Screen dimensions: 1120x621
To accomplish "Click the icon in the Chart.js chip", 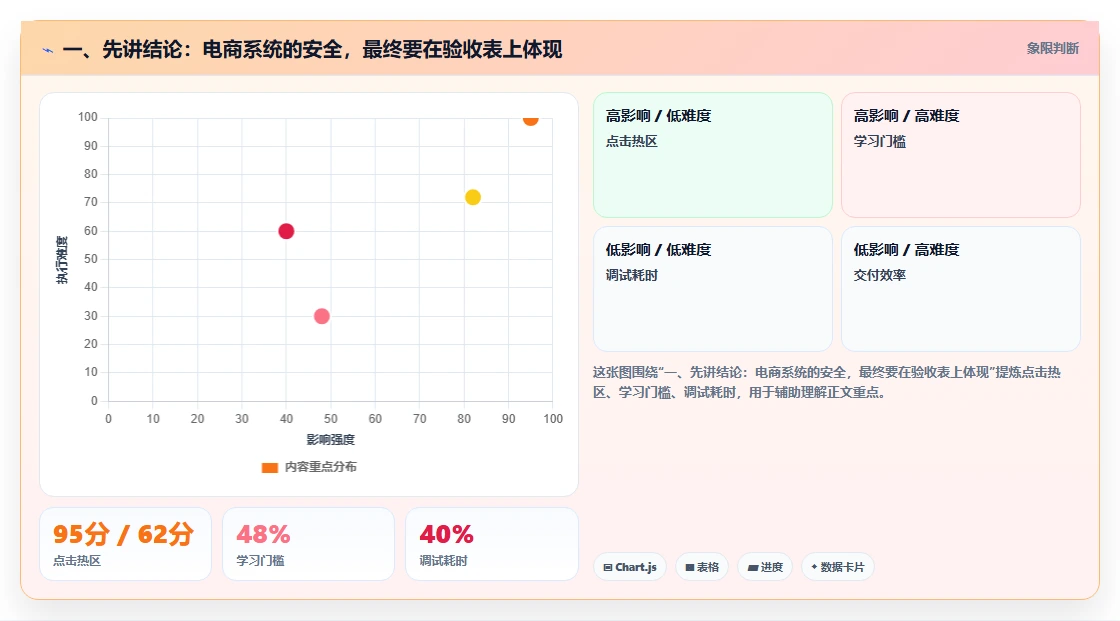I will pos(608,567).
